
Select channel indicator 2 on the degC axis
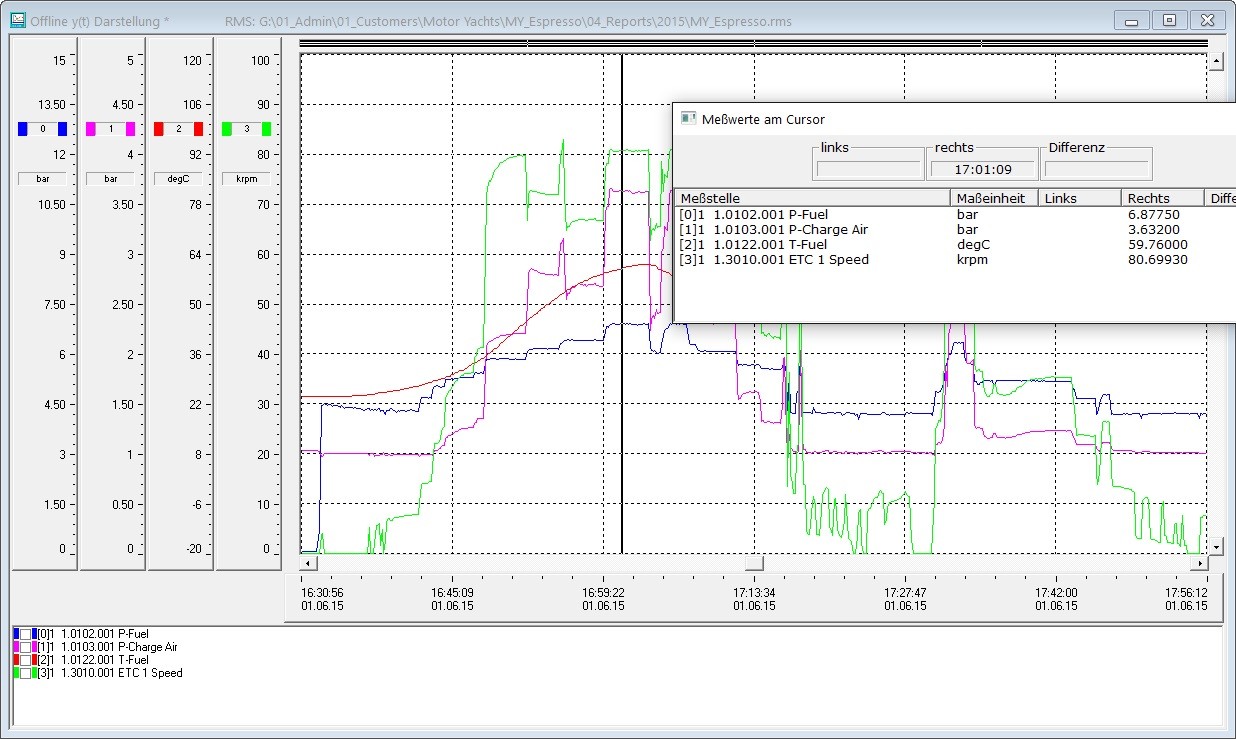(178, 128)
